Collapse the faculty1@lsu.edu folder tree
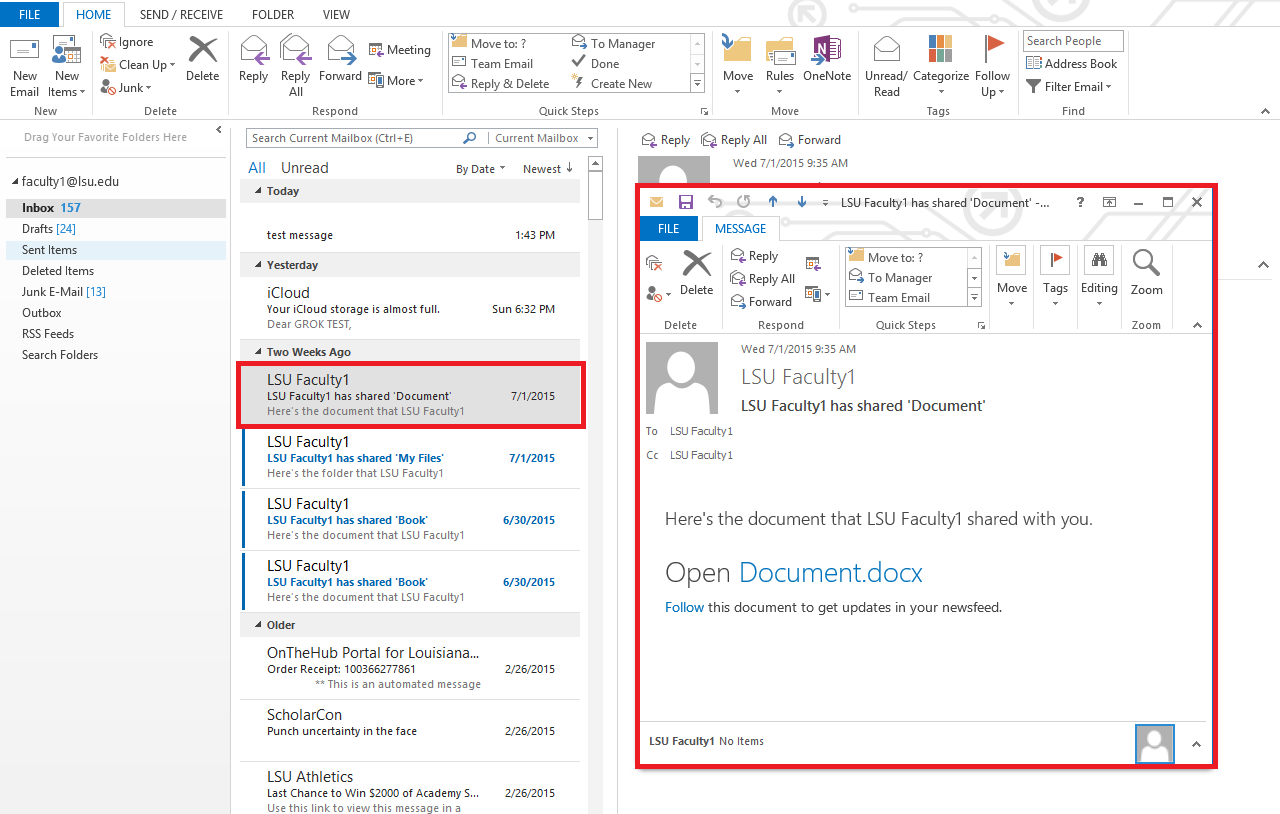 tap(15, 182)
